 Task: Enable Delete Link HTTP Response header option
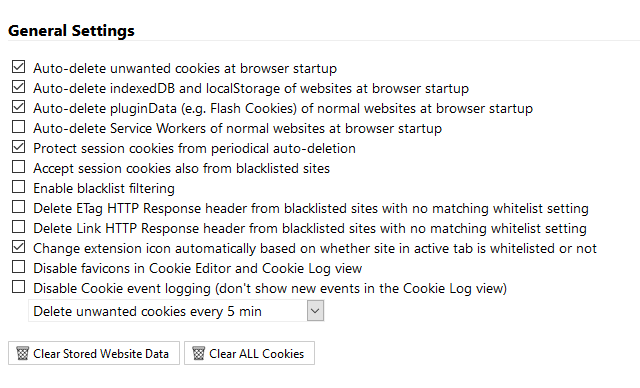click(x=18, y=226)
